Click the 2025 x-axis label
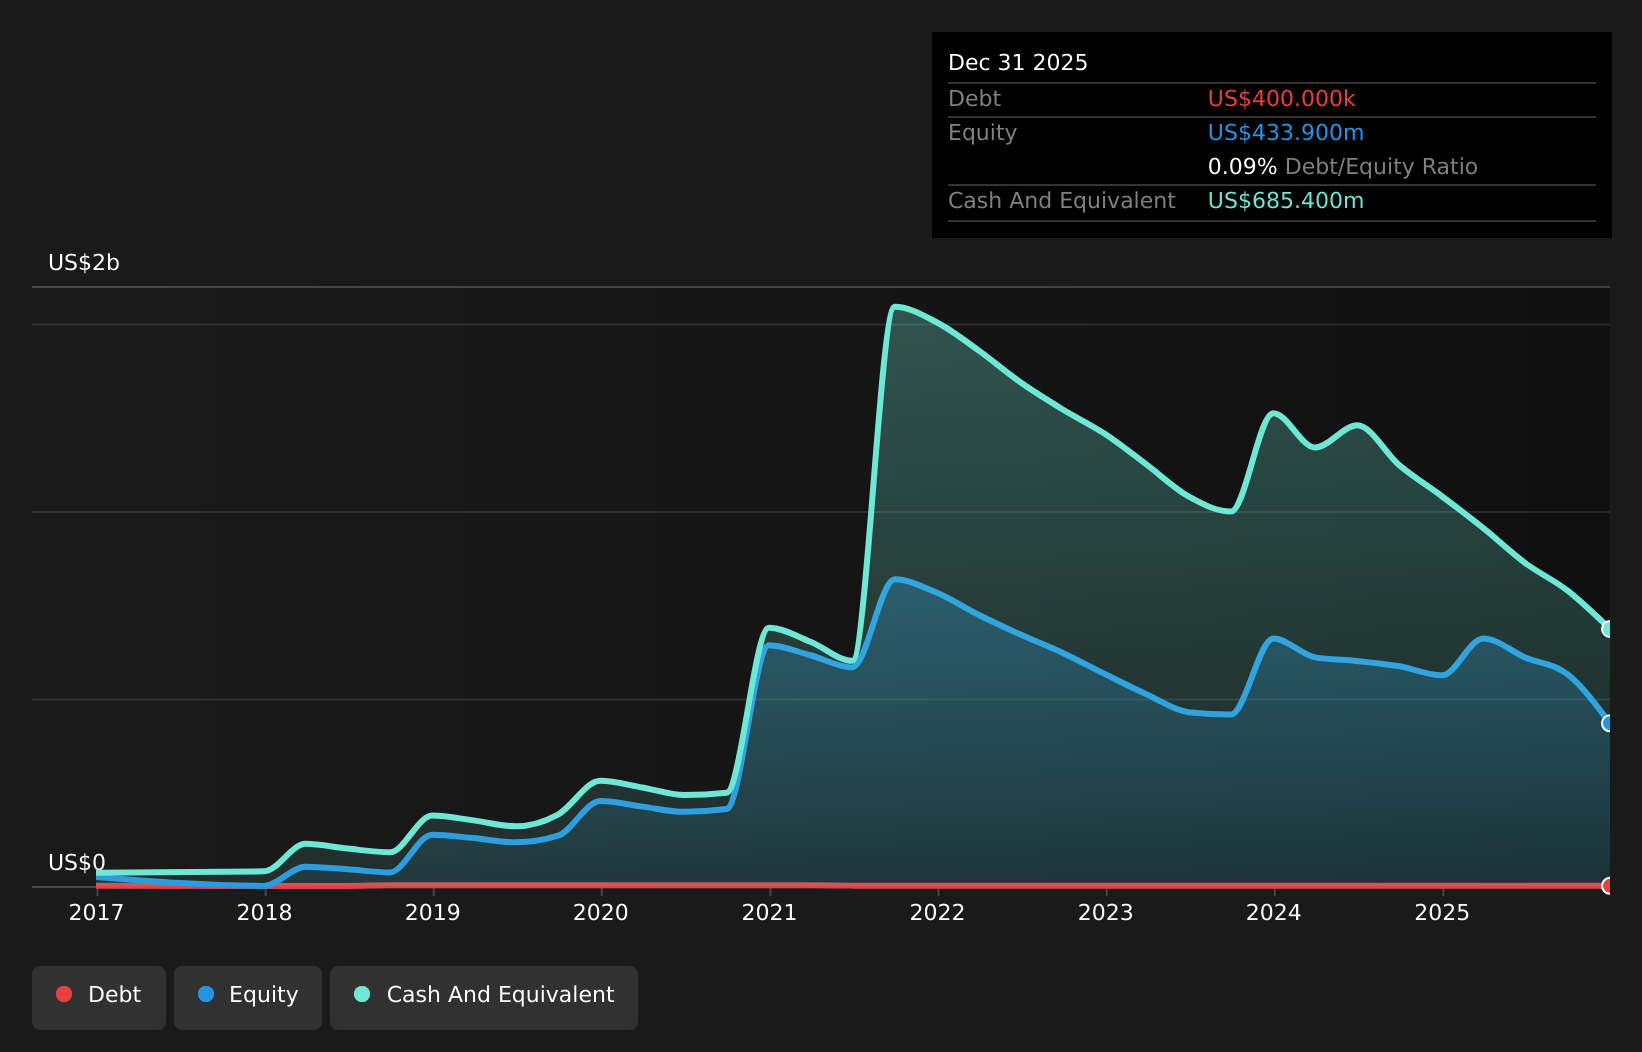The width and height of the screenshot is (1642, 1052). 1442,913
